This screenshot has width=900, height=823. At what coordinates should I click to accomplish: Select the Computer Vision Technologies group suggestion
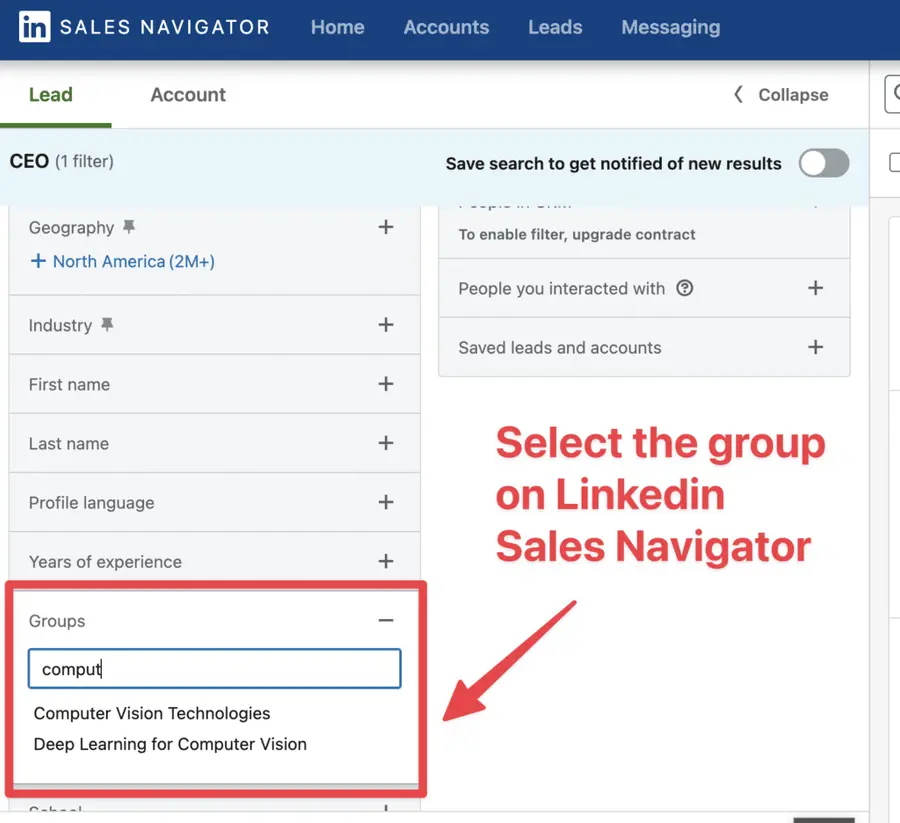tap(152, 713)
